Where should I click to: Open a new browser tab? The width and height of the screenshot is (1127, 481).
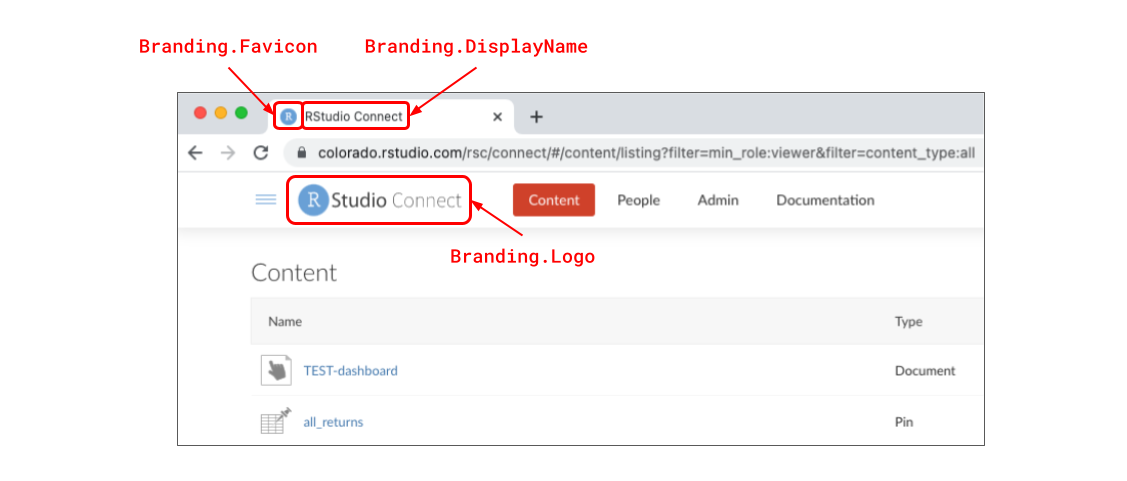[x=536, y=117]
